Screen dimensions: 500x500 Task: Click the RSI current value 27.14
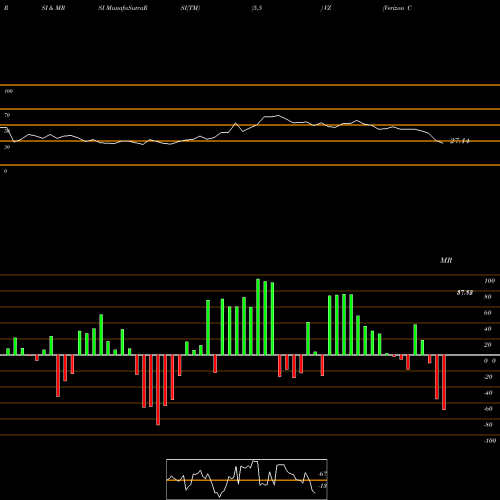(x=460, y=141)
